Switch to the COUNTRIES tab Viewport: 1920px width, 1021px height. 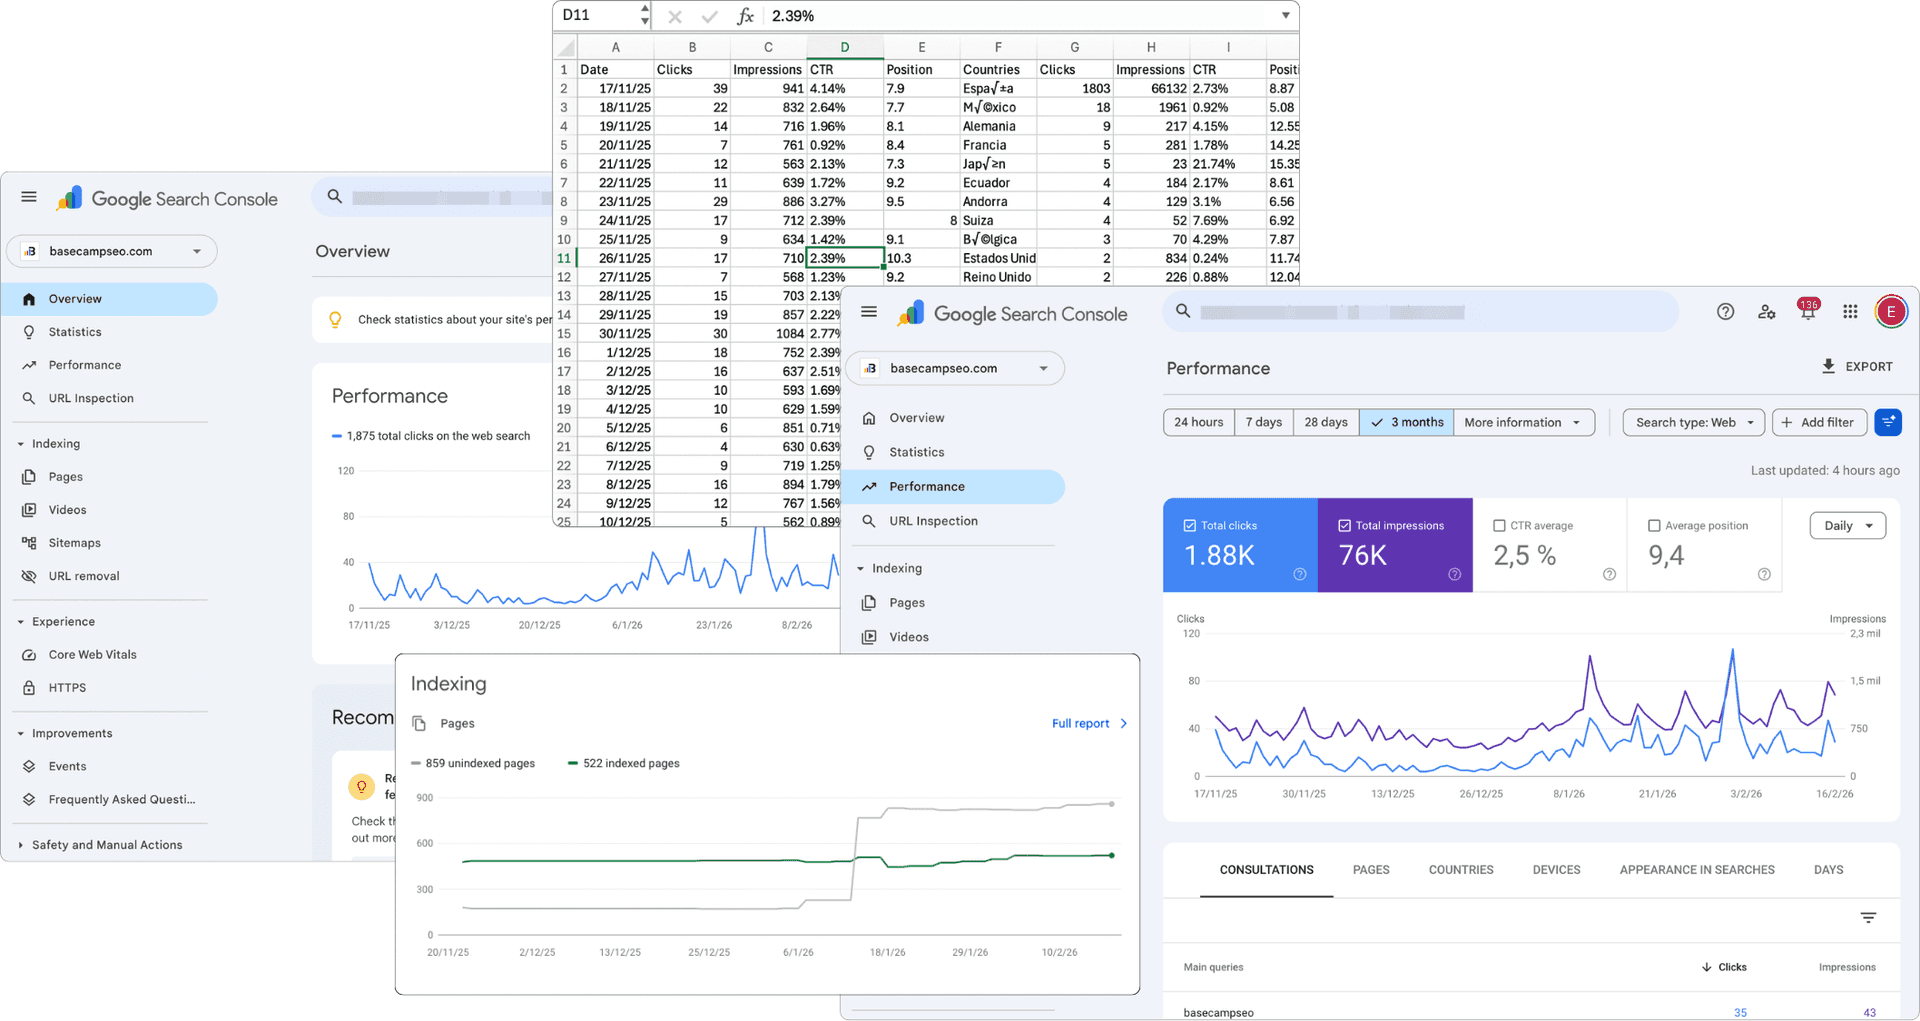[x=1461, y=869]
